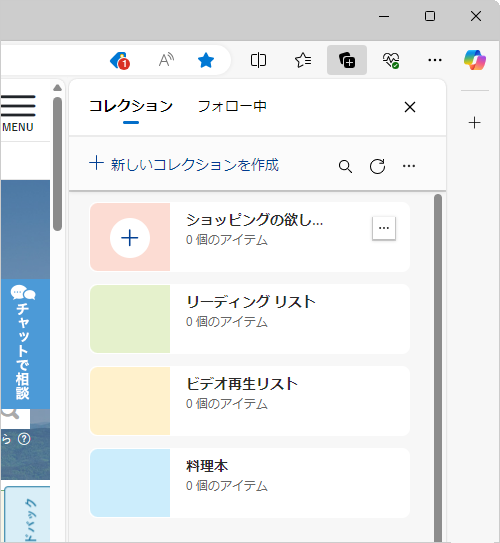Switch to the フォロー中 tab
Screen dimensions: 500x543
click(232, 106)
